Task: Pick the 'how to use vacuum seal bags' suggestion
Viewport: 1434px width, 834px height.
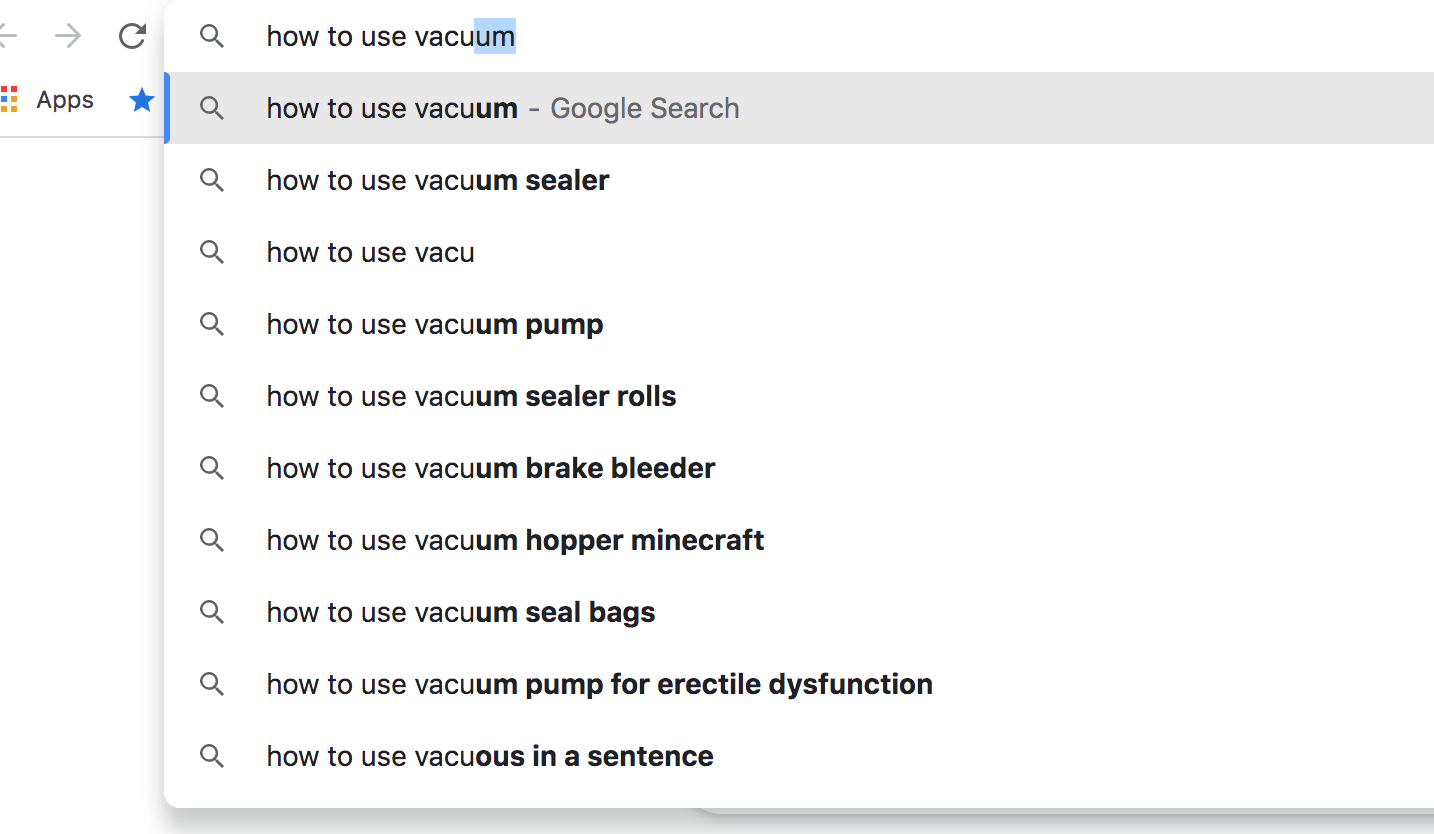Action: tap(460, 612)
